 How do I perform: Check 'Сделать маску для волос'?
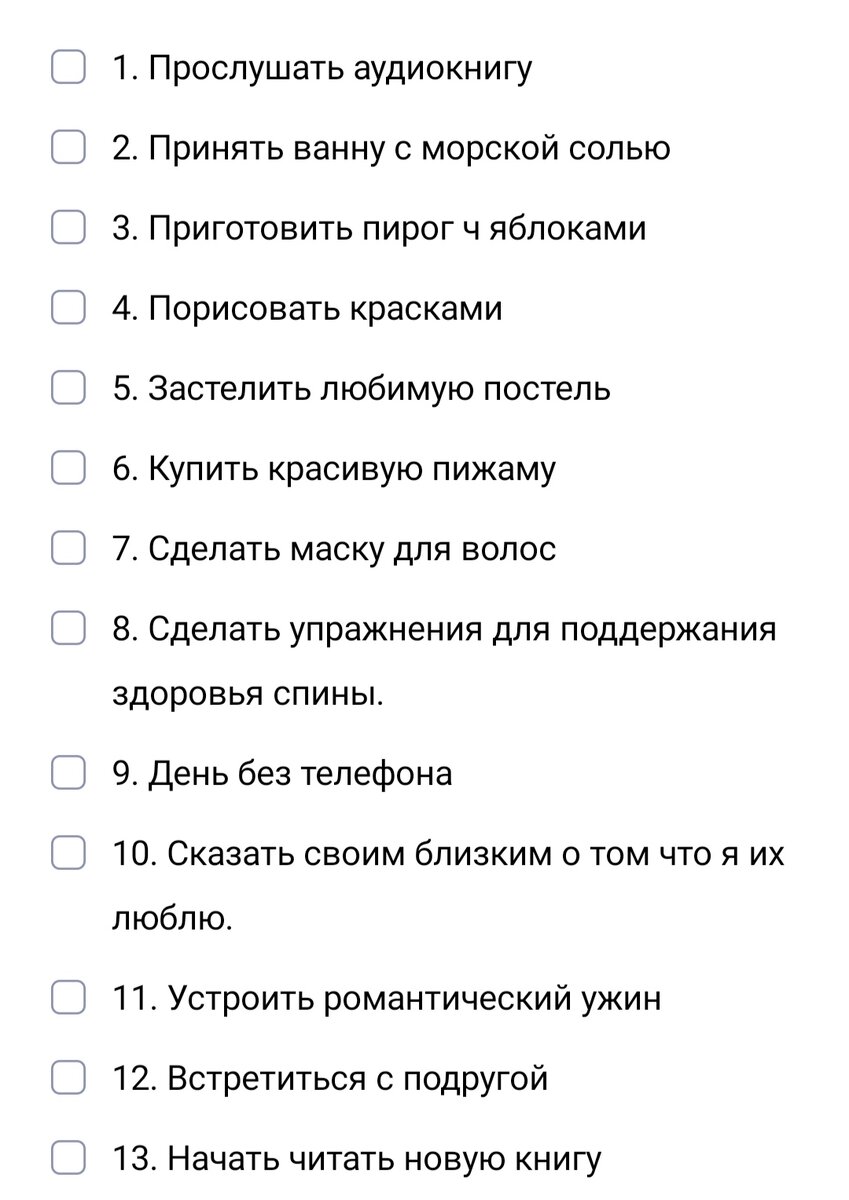coord(68,548)
